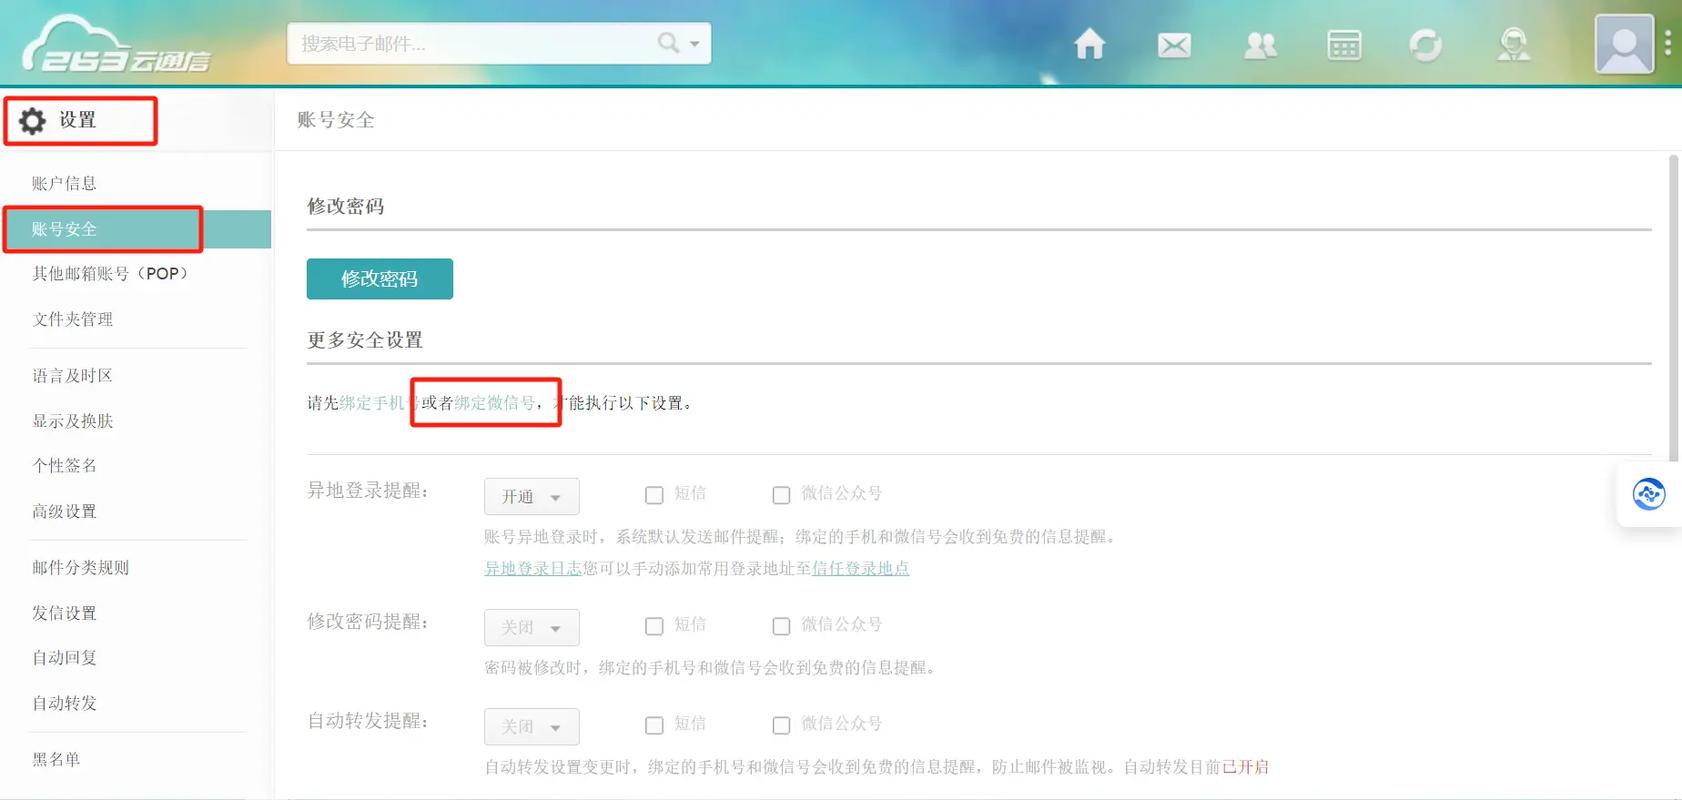The height and width of the screenshot is (800, 1682).
Task: Check 短信 for 异地登录提醒
Action: [654, 495]
